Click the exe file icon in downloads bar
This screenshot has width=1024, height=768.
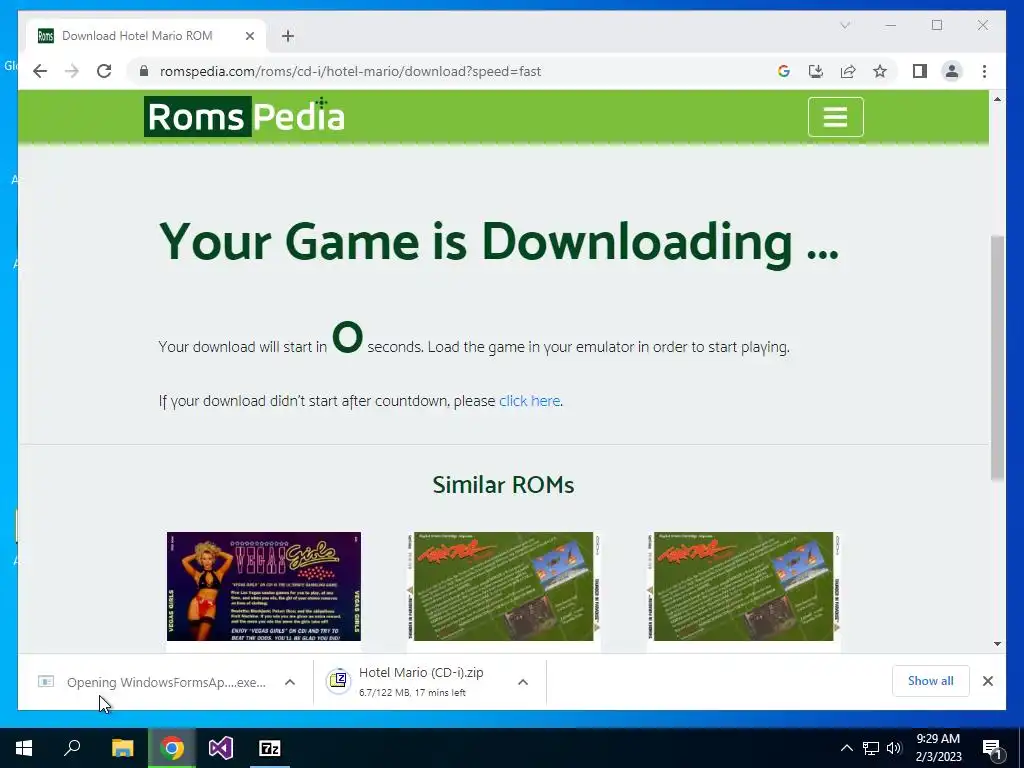(x=46, y=682)
